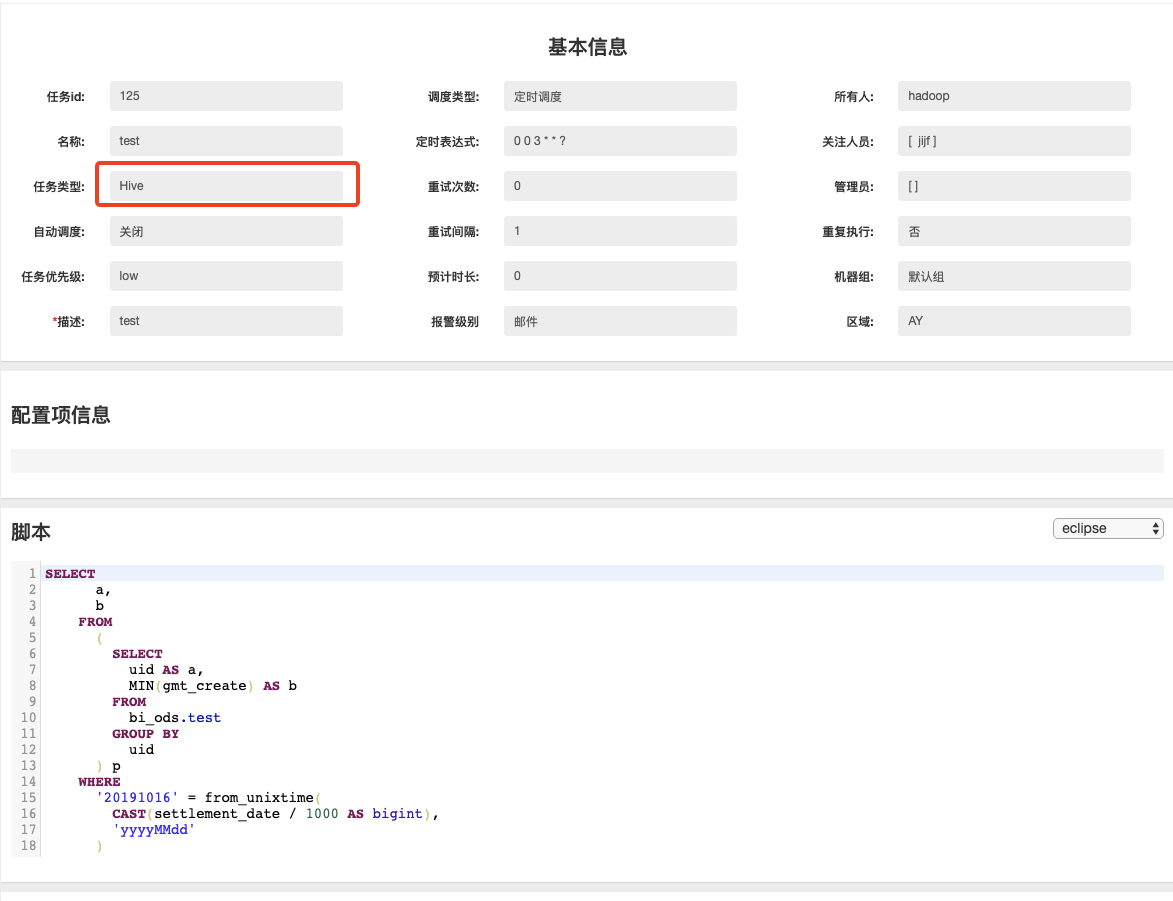1173x901 pixels.
Task: Click the 定时表达式 cron field
Action: coord(620,141)
